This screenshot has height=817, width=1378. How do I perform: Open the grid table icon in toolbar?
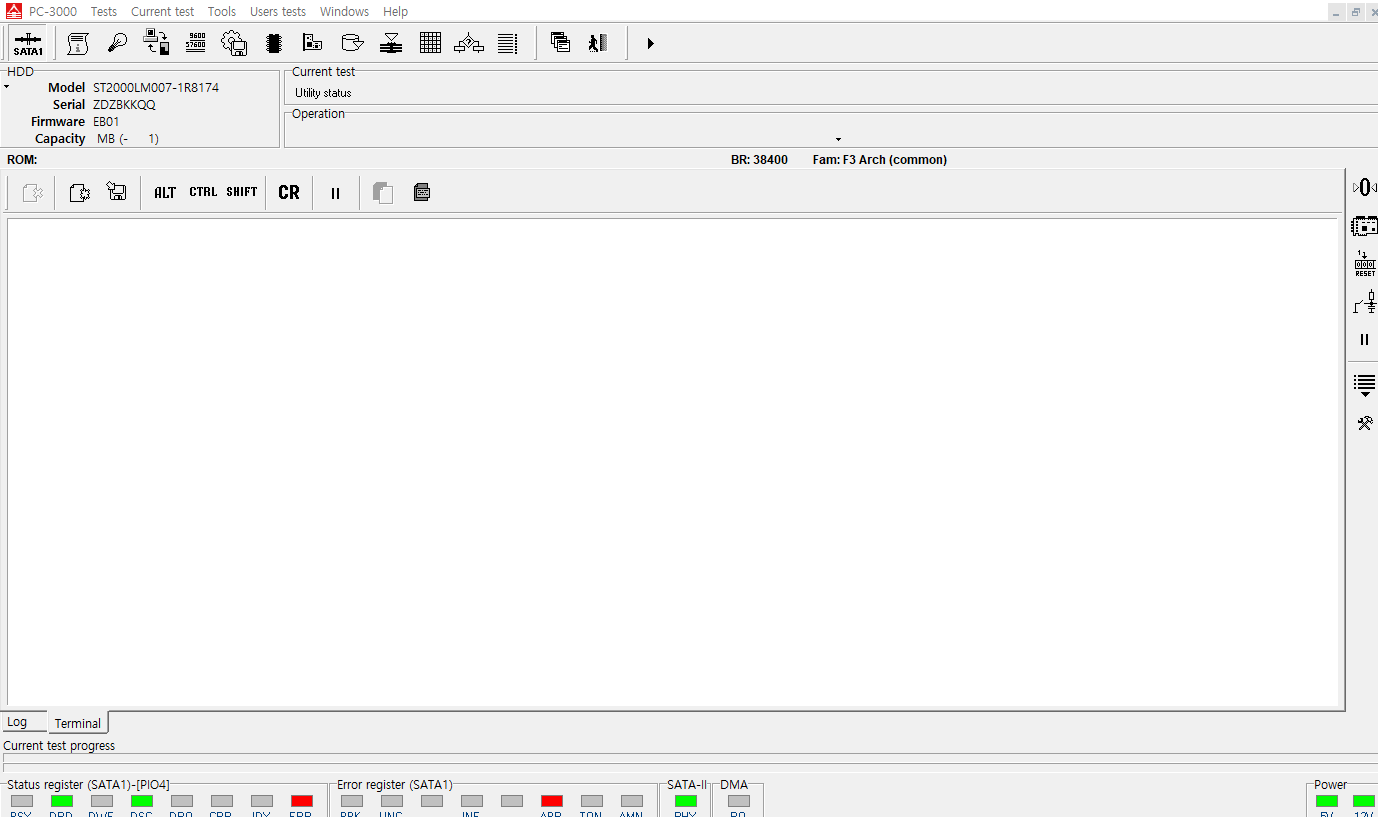(x=430, y=43)
